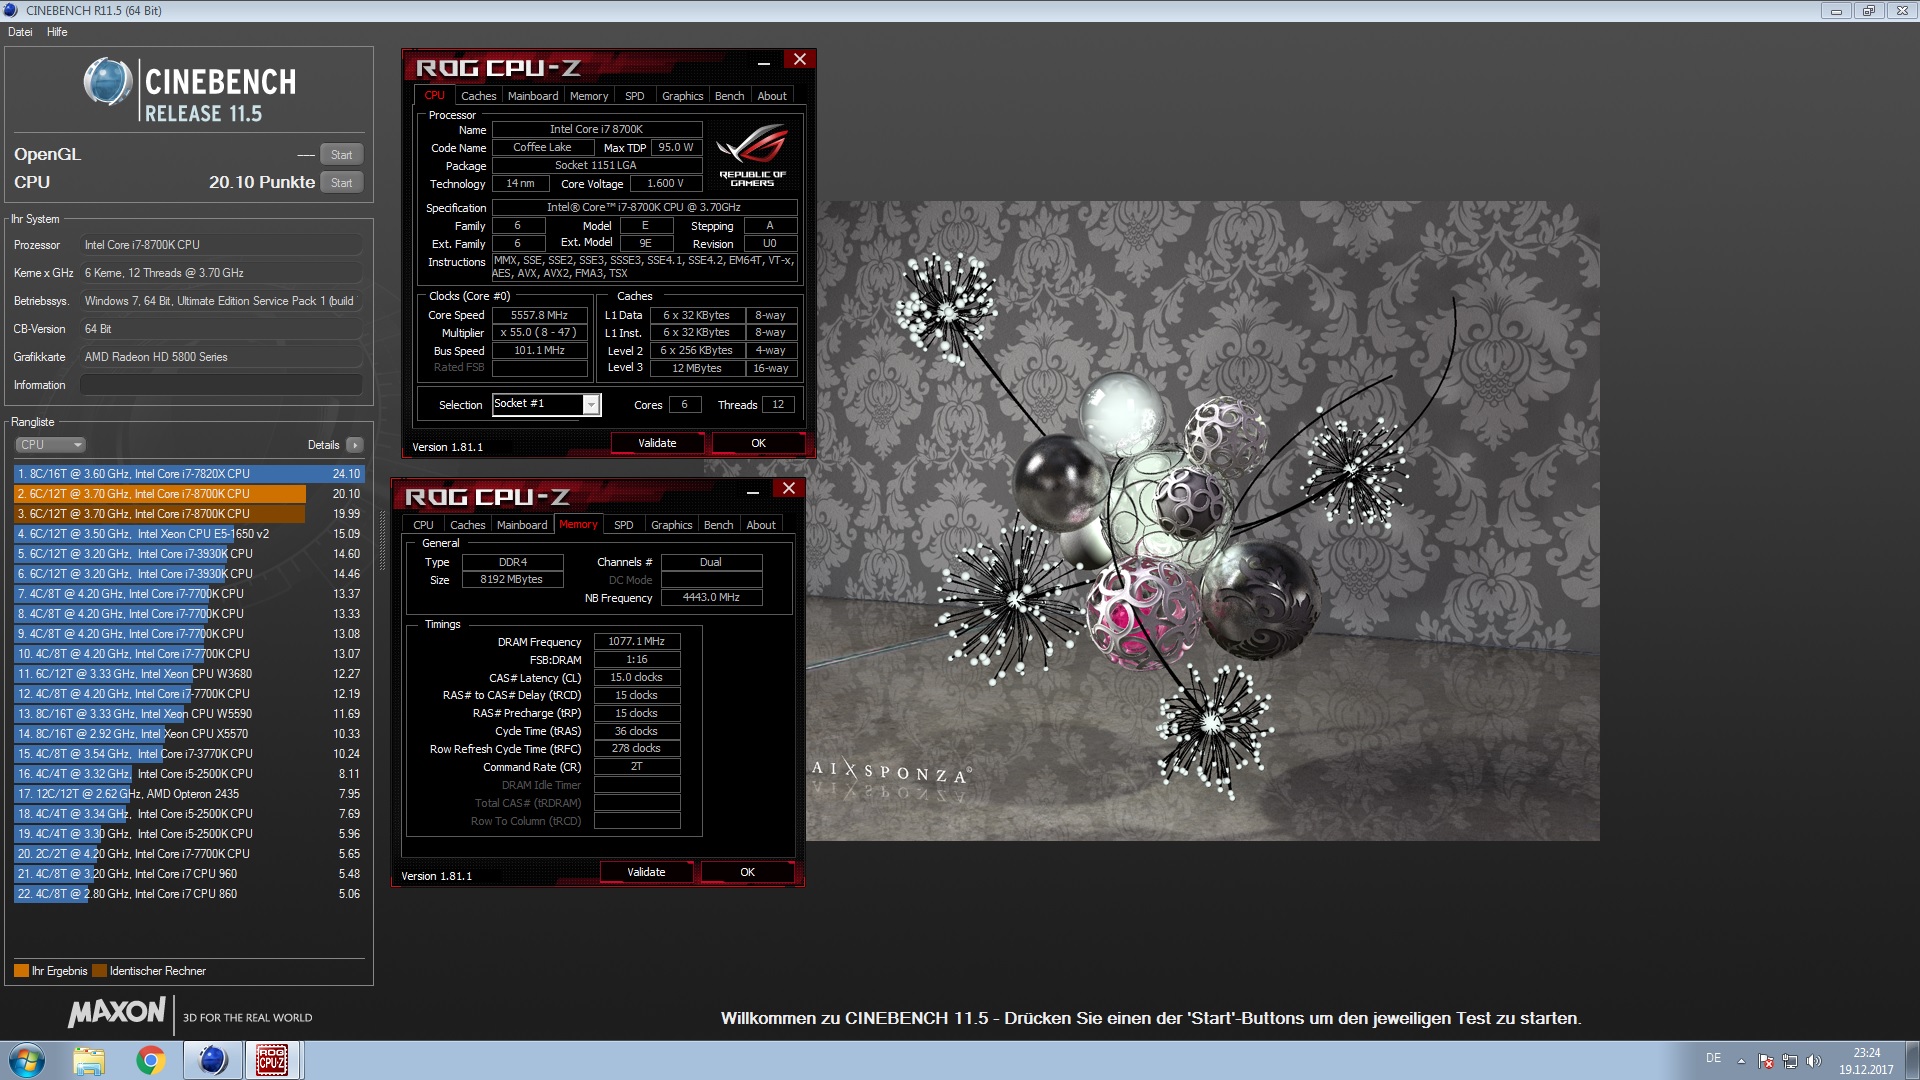
Task: Select ranking row 22 Core i7 CPU 860
Action: (189, 894)
